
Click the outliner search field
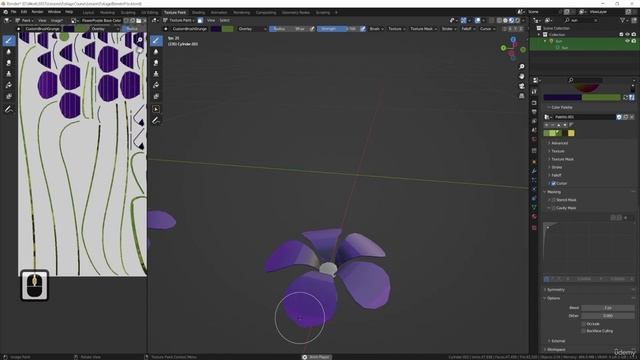pyautogui.click(x=582, y=20)
